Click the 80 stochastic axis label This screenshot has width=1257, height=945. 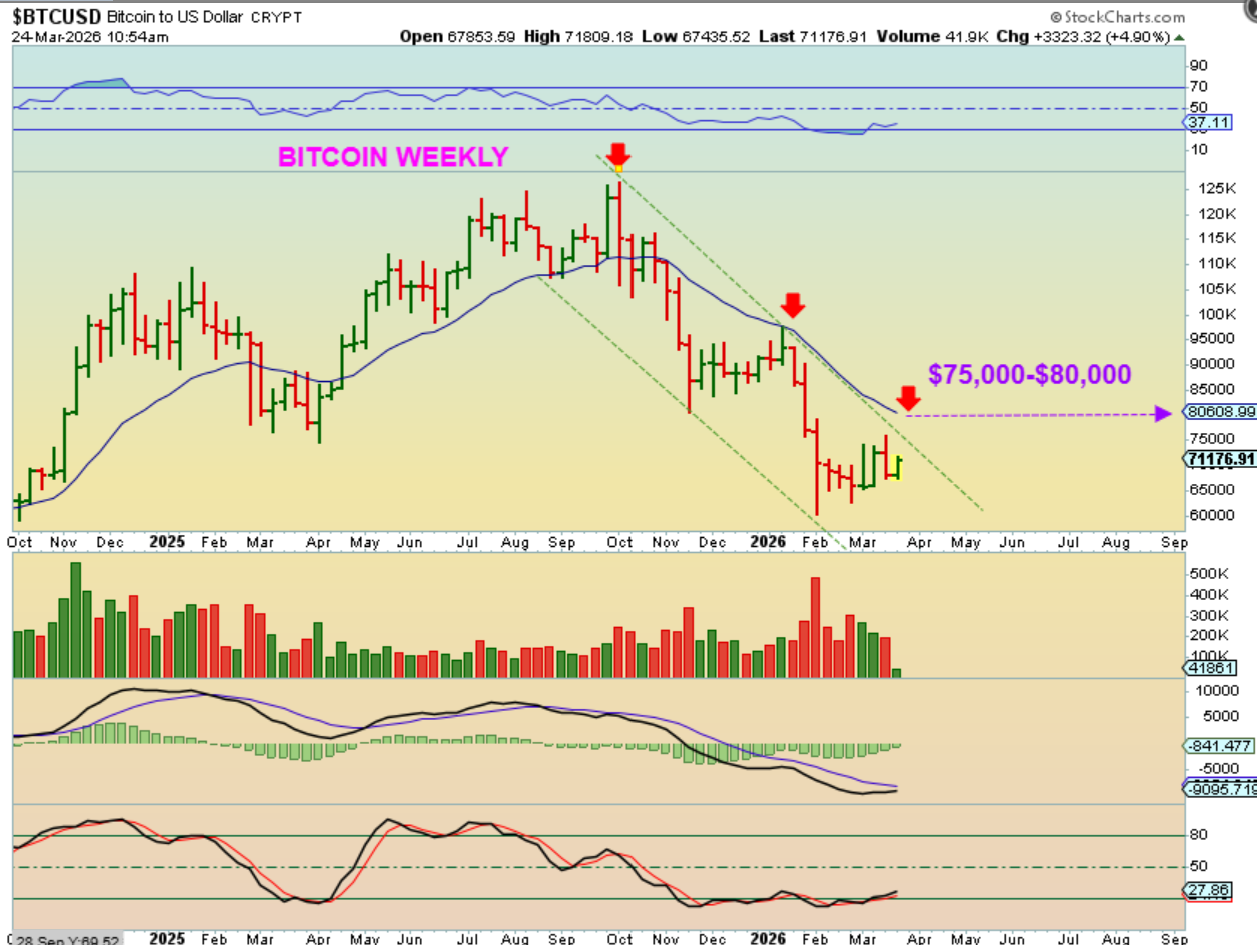(x=1197, y=835)
